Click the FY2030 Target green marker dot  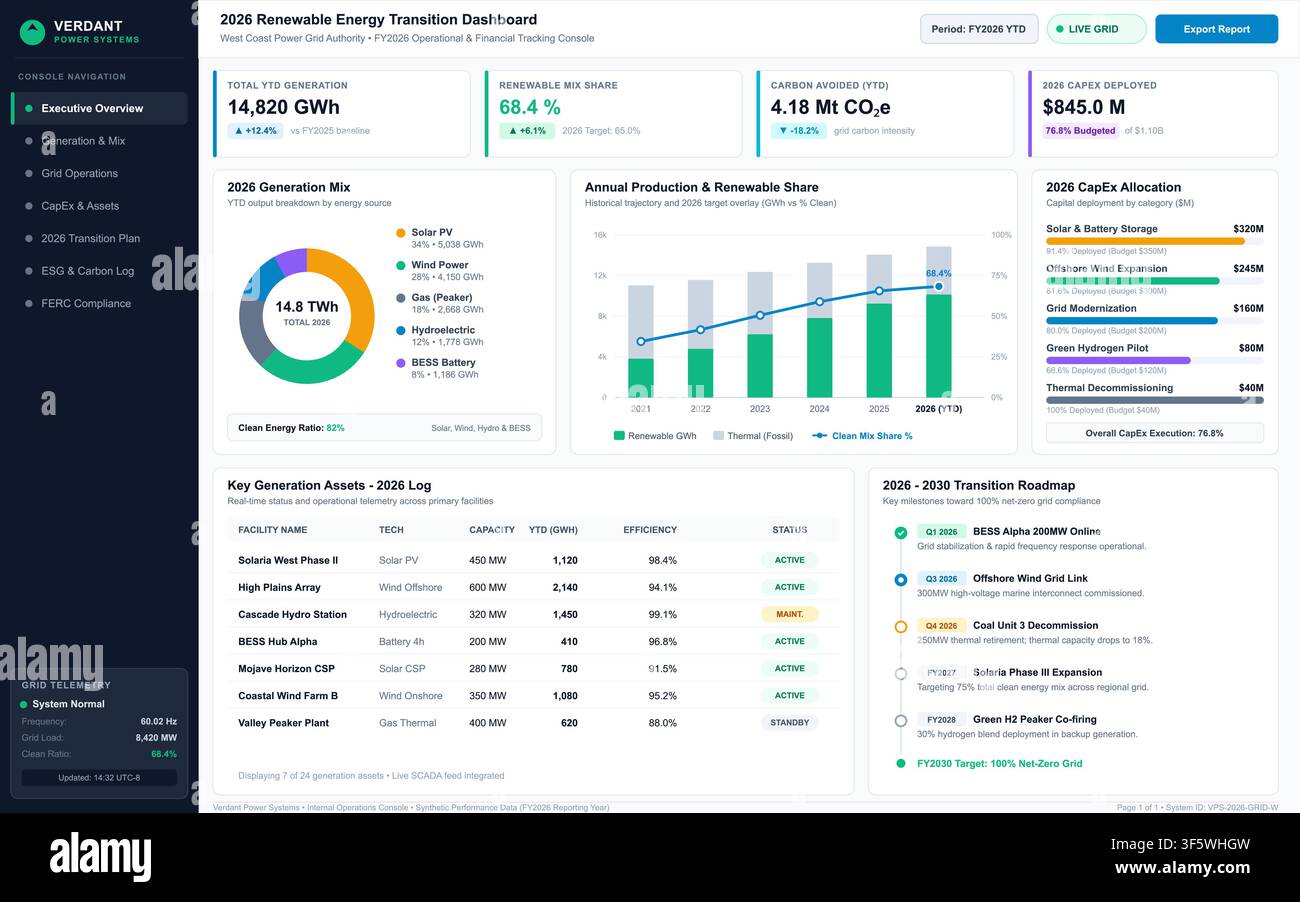tap(901, 764)
